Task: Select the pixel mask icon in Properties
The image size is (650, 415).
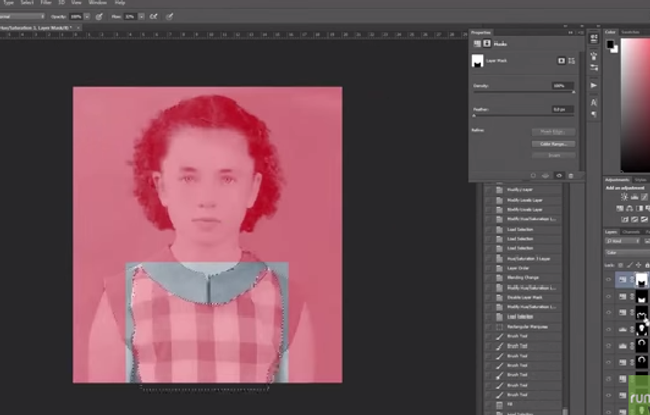Action: click(487, 44)
